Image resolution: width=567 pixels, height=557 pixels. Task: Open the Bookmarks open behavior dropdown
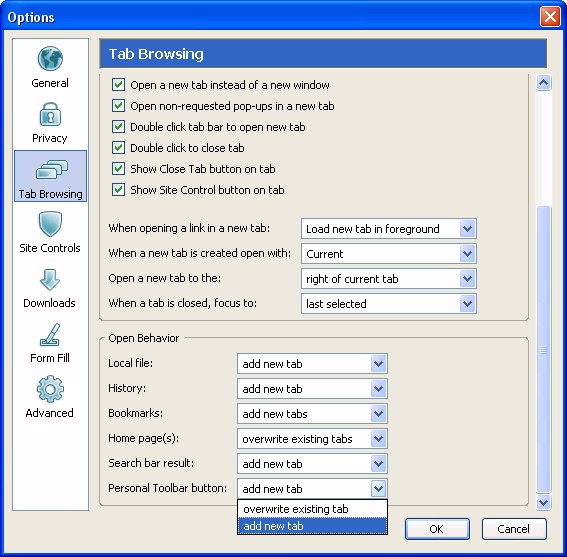tap(312, 414)
